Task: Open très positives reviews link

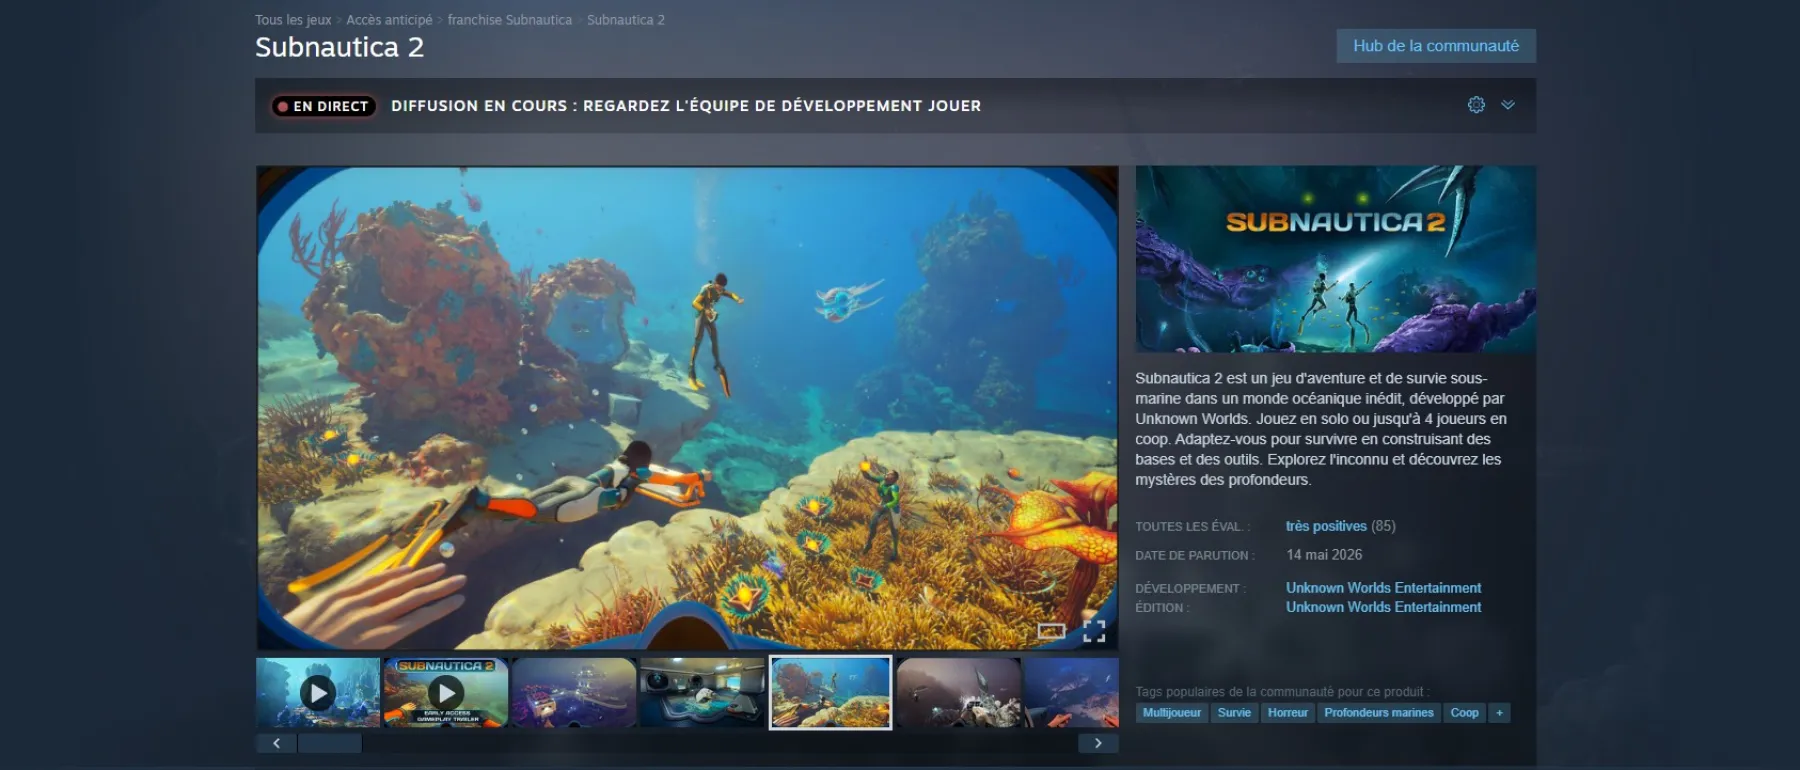Action: (1326, 526)
